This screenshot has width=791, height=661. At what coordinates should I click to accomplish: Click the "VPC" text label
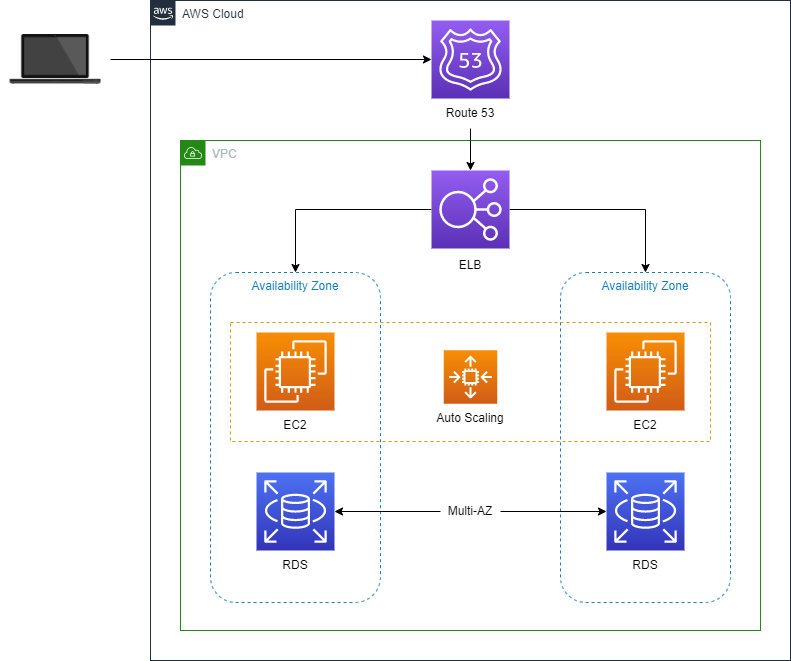pyautogui.click(x=224, y=154)
